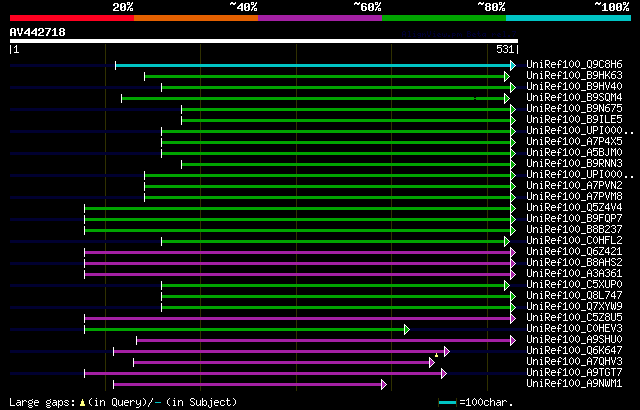The height and width of the screenshot is (410, 640).
Task: Click the purple A9SHU0 alignment bar
Action: [324, 340]
